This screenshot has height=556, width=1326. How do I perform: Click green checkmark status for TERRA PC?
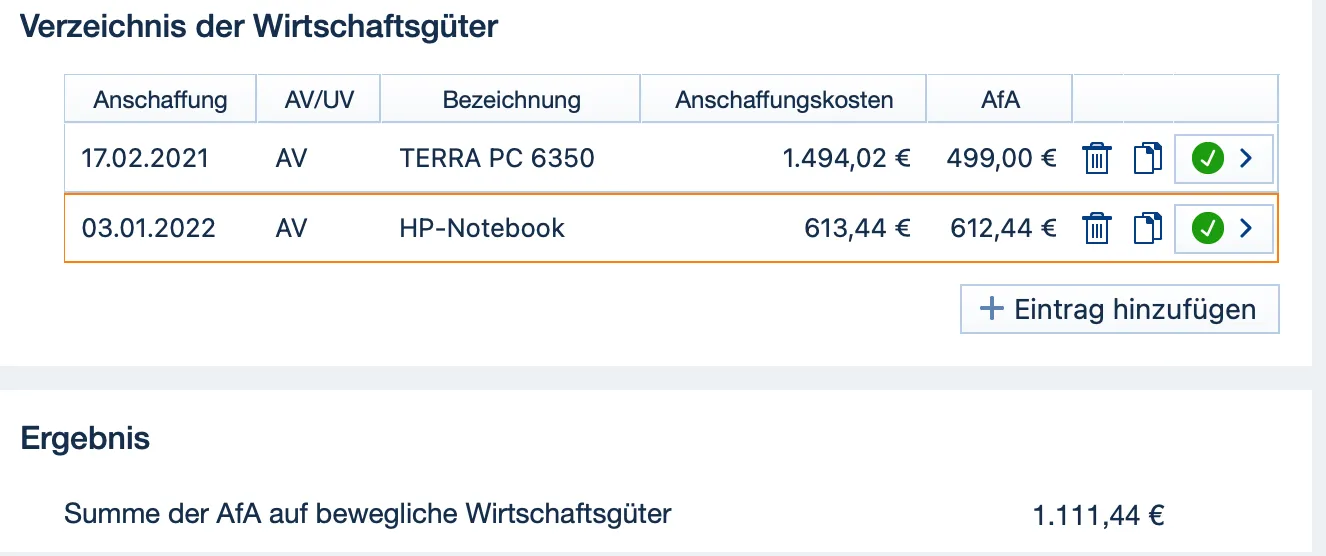1208,159
